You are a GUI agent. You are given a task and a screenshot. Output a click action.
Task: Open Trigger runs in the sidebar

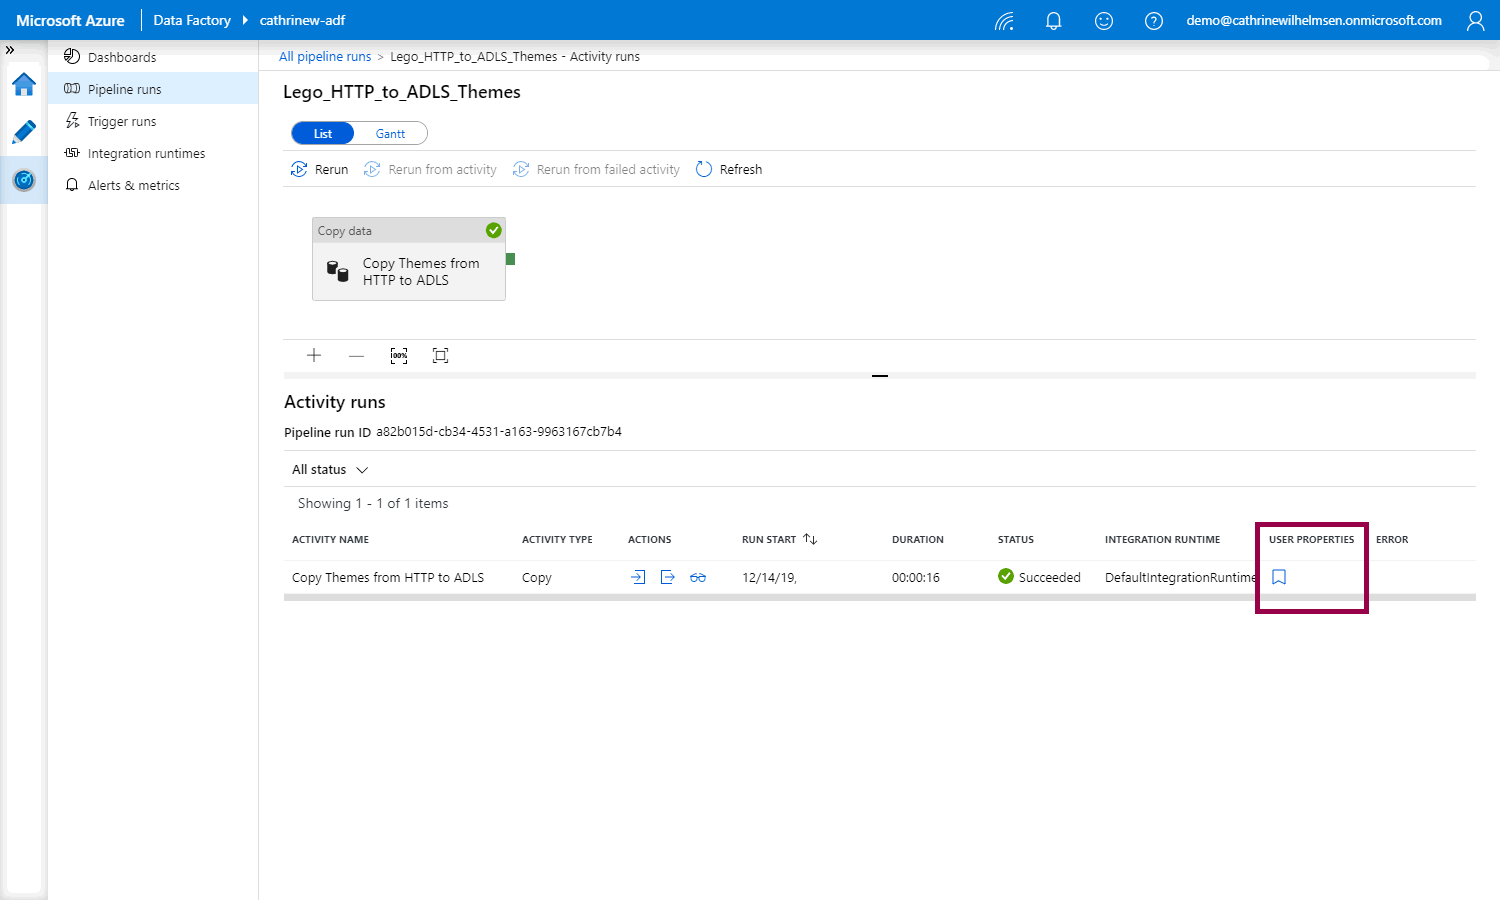[x=122, y=122]
